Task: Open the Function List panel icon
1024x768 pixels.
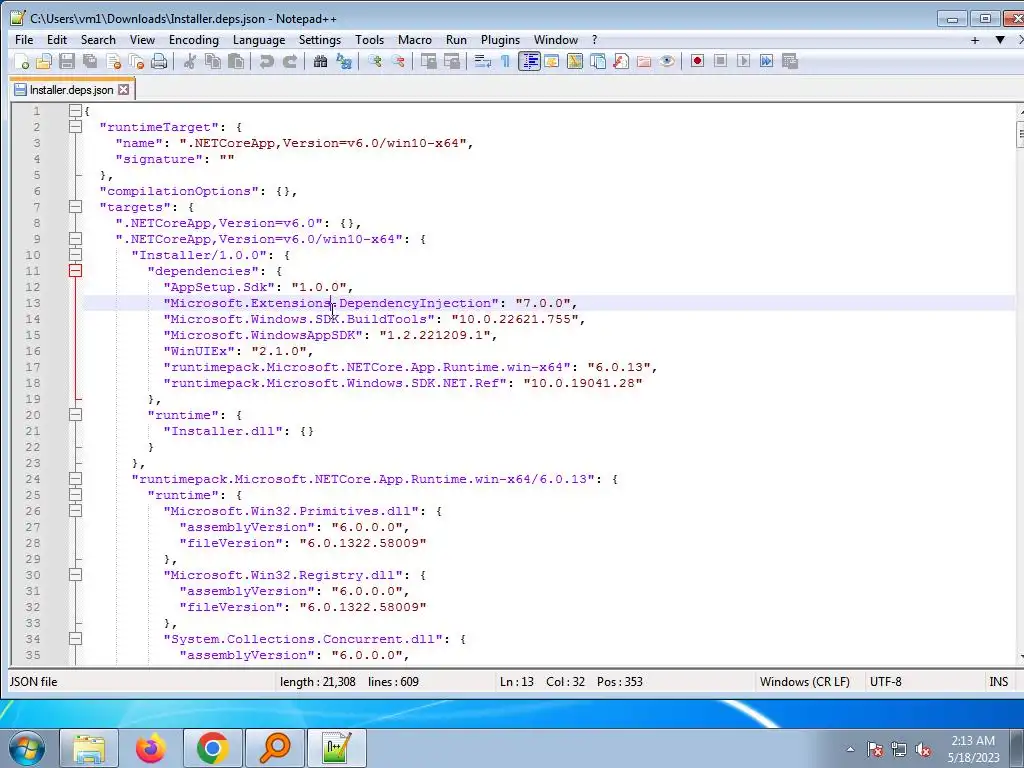Action: click(621, 61)
